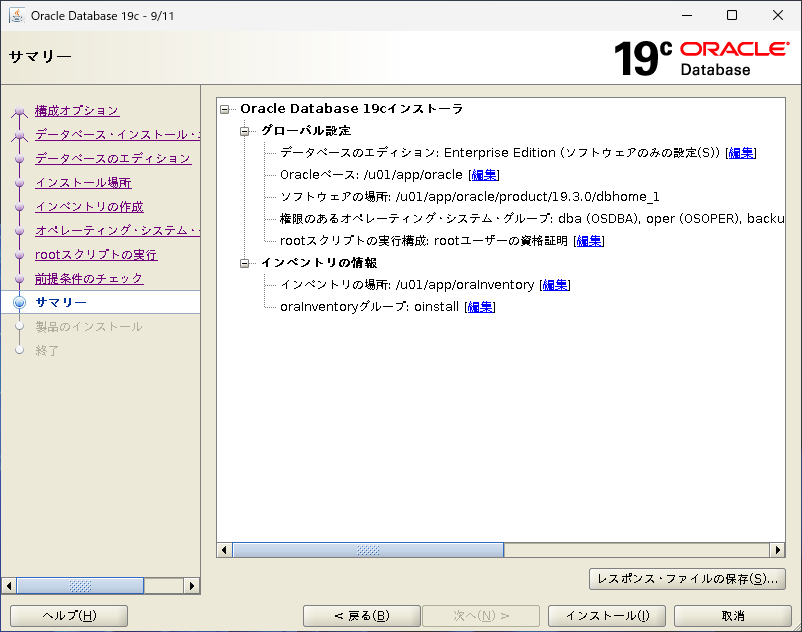802x632 pixels.
Task: Click the 取消 cancel button
Action: tap(732, 616)
